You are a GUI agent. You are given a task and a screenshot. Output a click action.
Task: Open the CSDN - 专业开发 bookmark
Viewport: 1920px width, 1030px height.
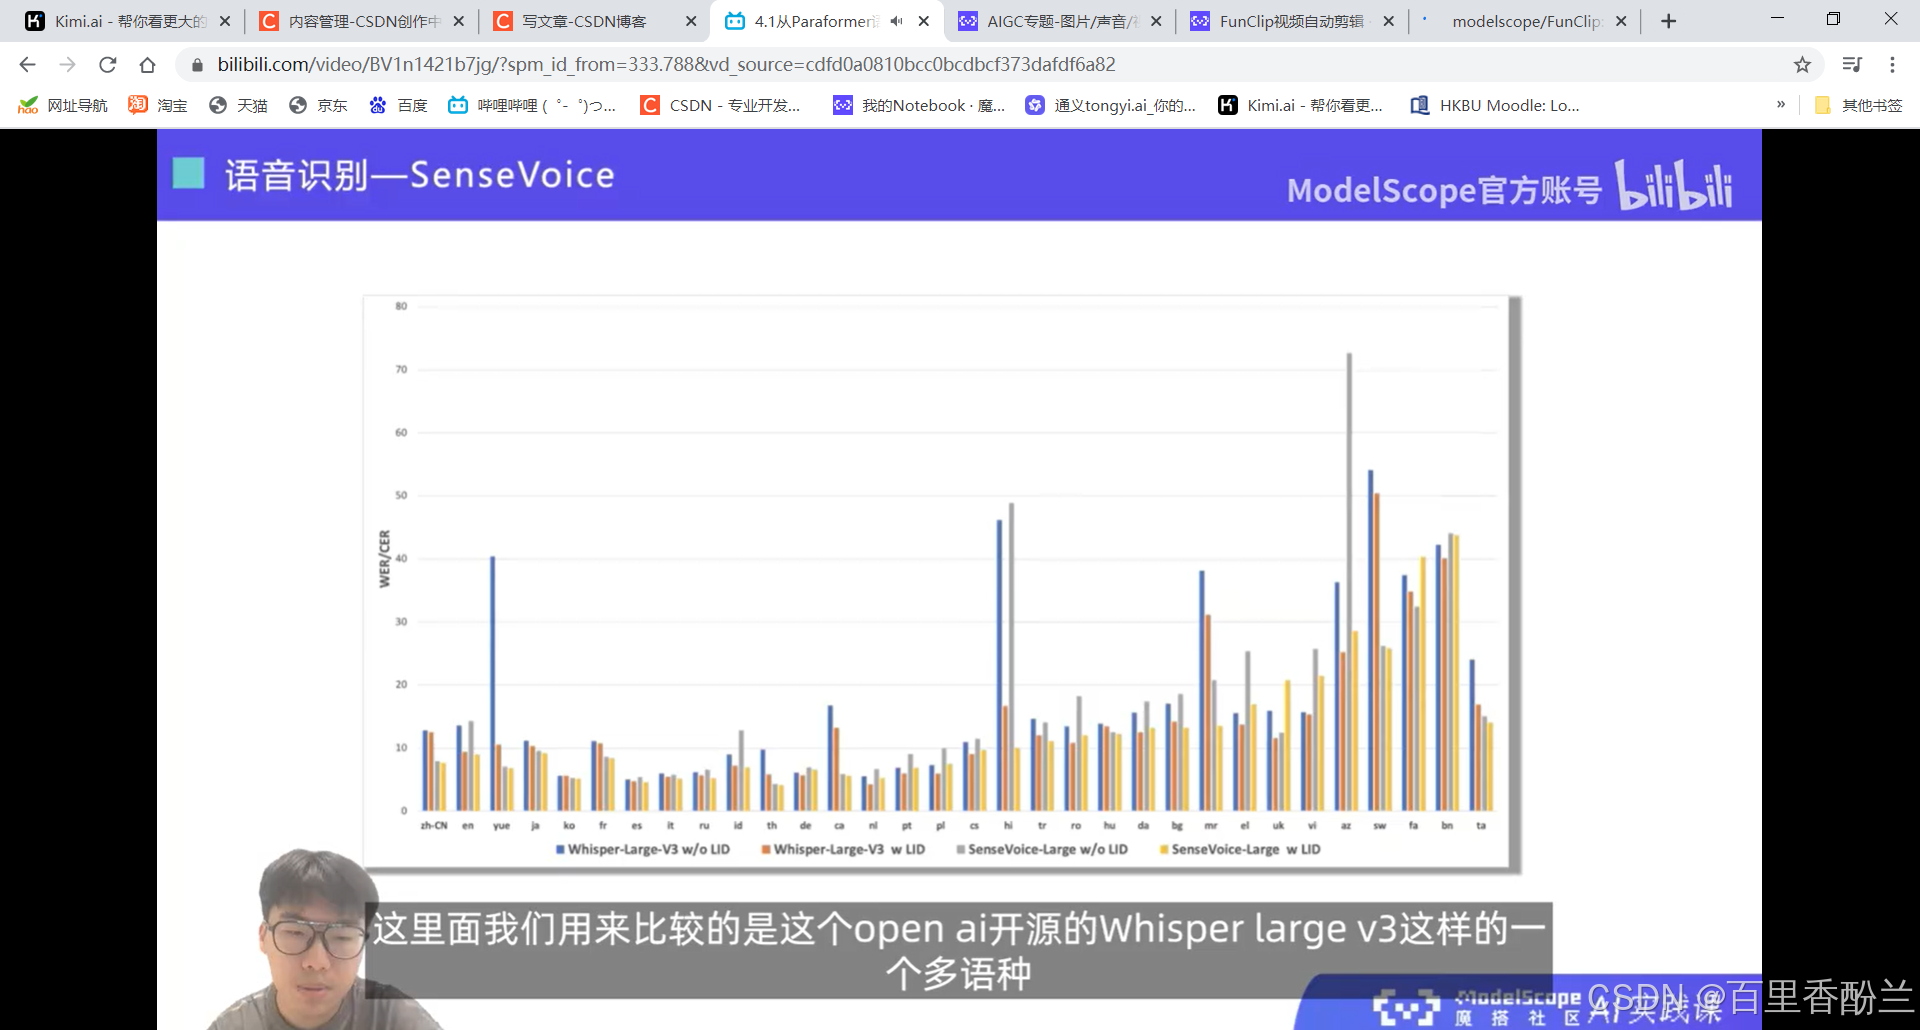click(x=721, y=105)
